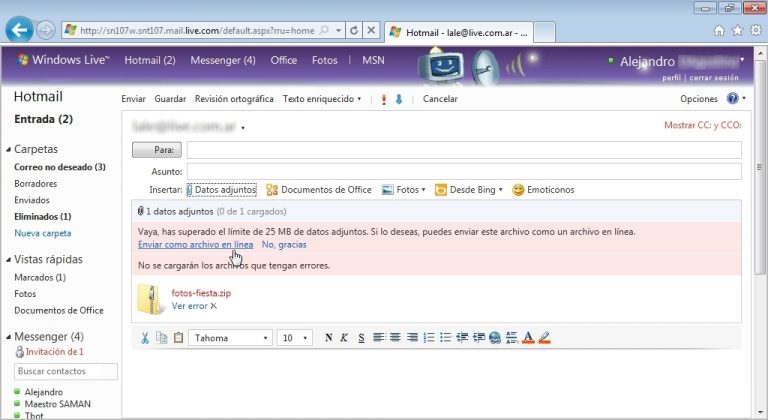Open browser home page icon

(719, 30)
